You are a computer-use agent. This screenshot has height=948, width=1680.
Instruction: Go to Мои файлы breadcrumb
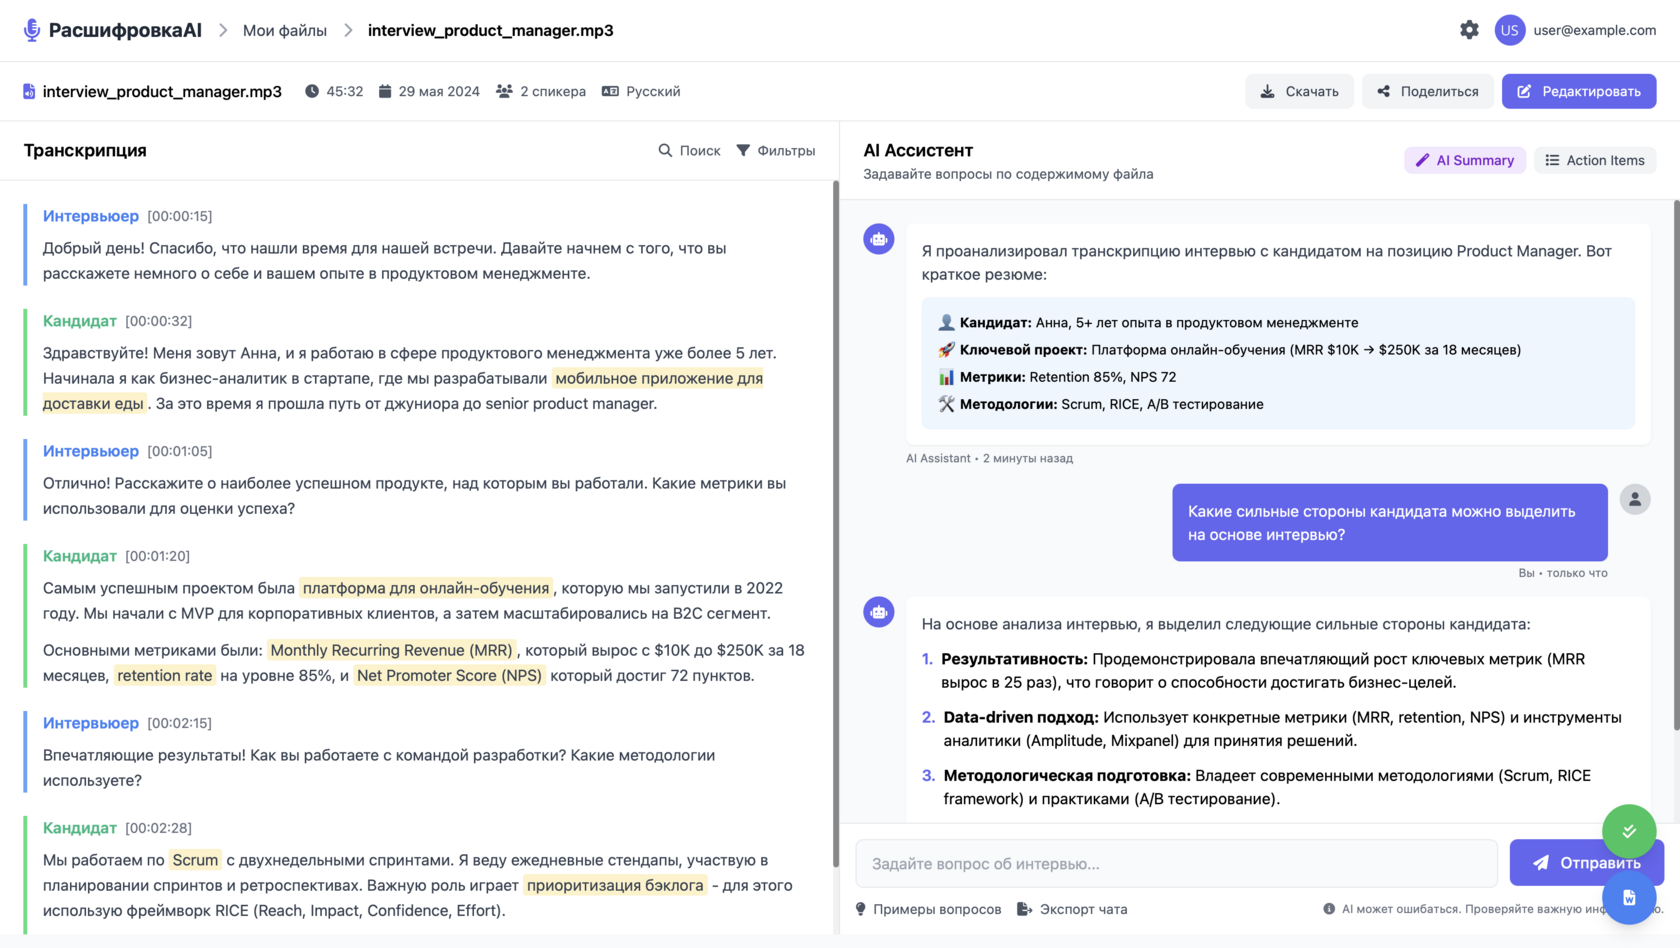(x=285, y=30)
